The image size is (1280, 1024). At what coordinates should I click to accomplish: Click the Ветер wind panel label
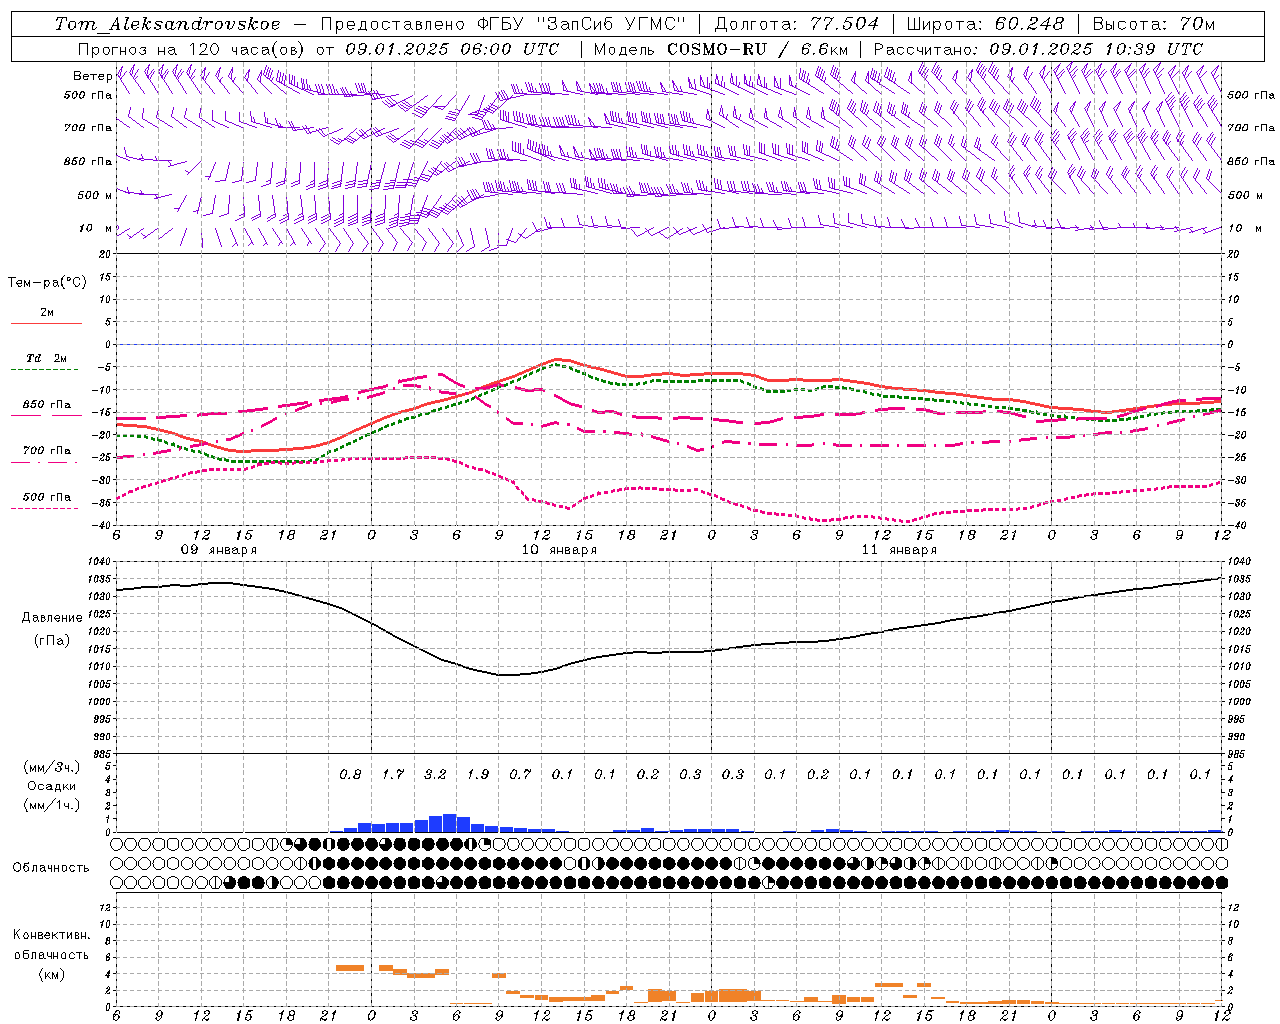click(92, 76)
